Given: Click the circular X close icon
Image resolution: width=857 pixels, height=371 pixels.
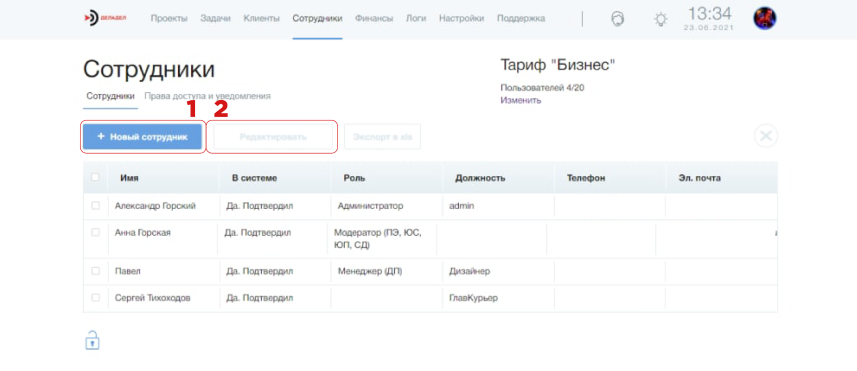Looking at the screenshot, I should pos(766,136).
